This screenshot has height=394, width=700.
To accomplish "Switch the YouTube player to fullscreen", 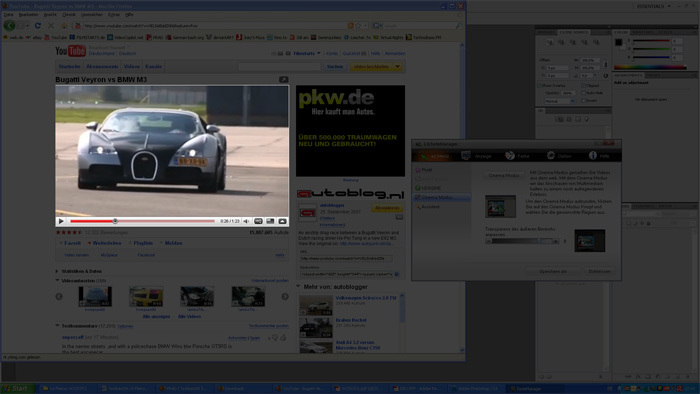I will [x=282, y=221].
